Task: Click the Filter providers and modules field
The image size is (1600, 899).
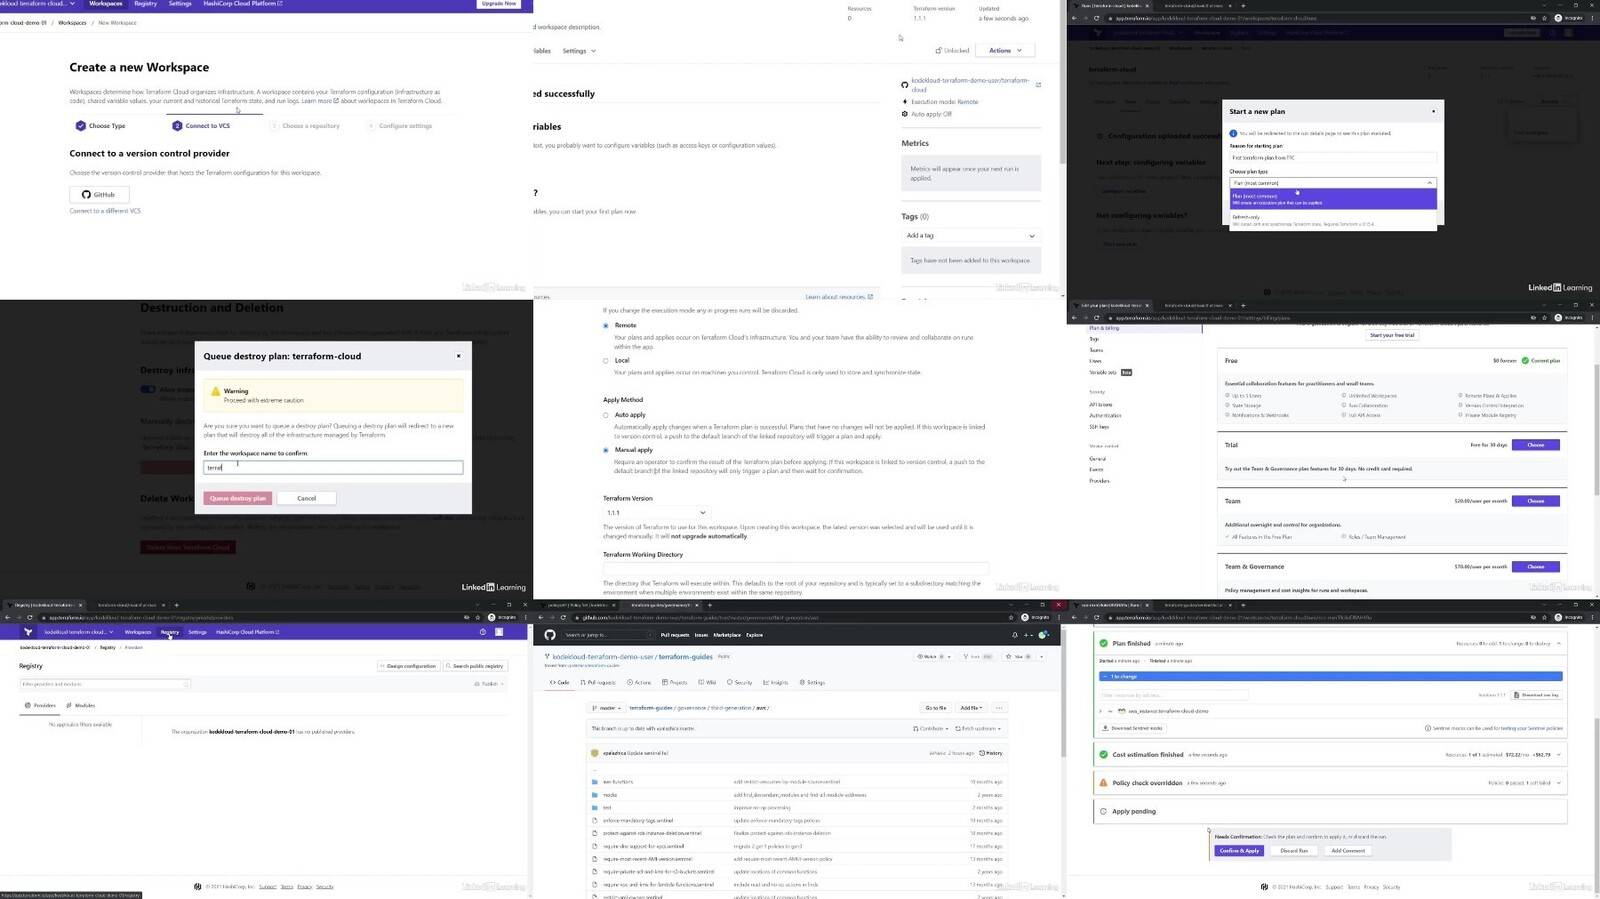Action: [x=105, y=684]
